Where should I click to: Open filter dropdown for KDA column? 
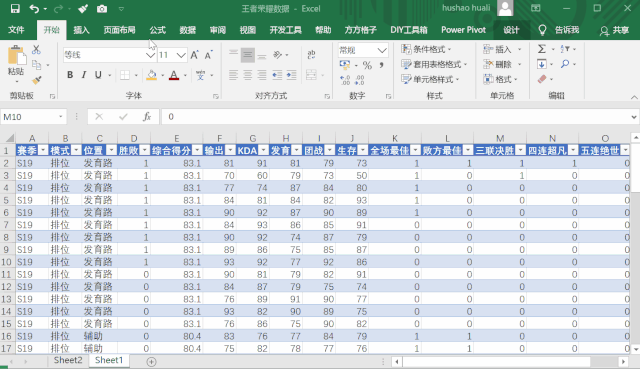pos(263,151)
